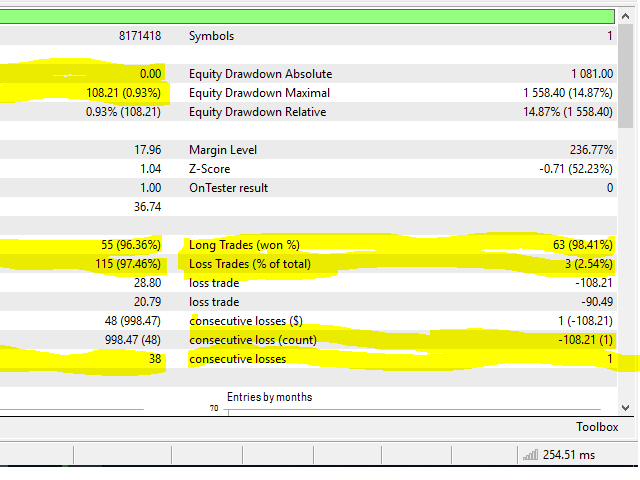The image size is (640, 480).
Task: Click the 1 558.40 (14.87%) drawdown value
Action: 567,93
